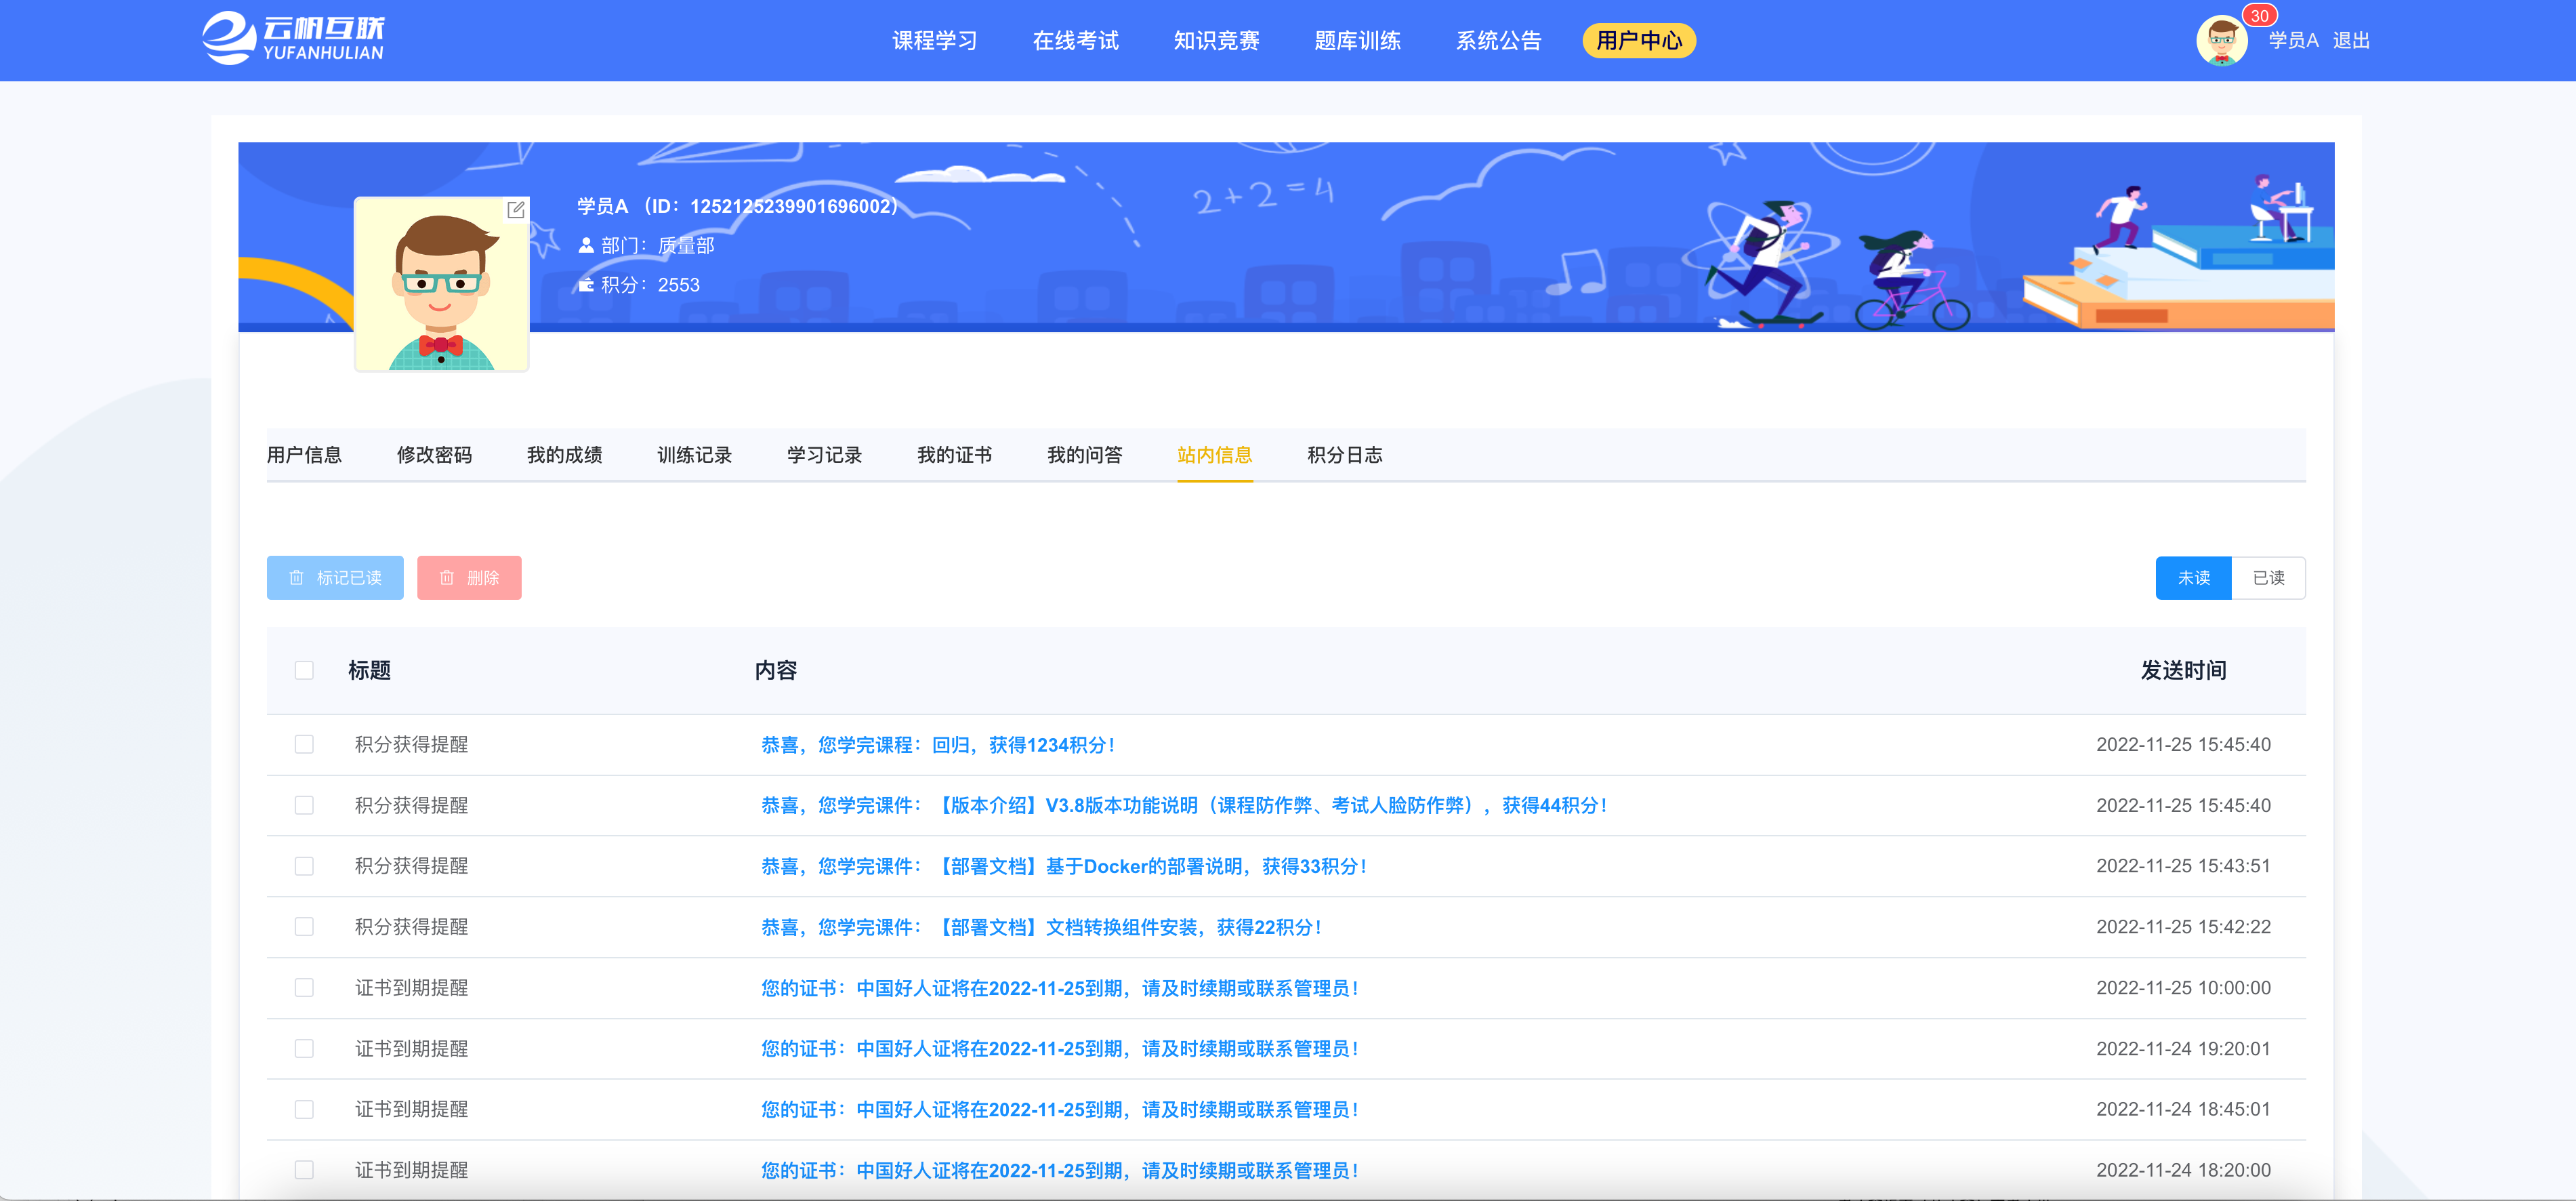This screenshot has height=1201, width=2576.
Task: Check the row for V3.8版本功能说明 message
Action: click(x=304, y=805)
